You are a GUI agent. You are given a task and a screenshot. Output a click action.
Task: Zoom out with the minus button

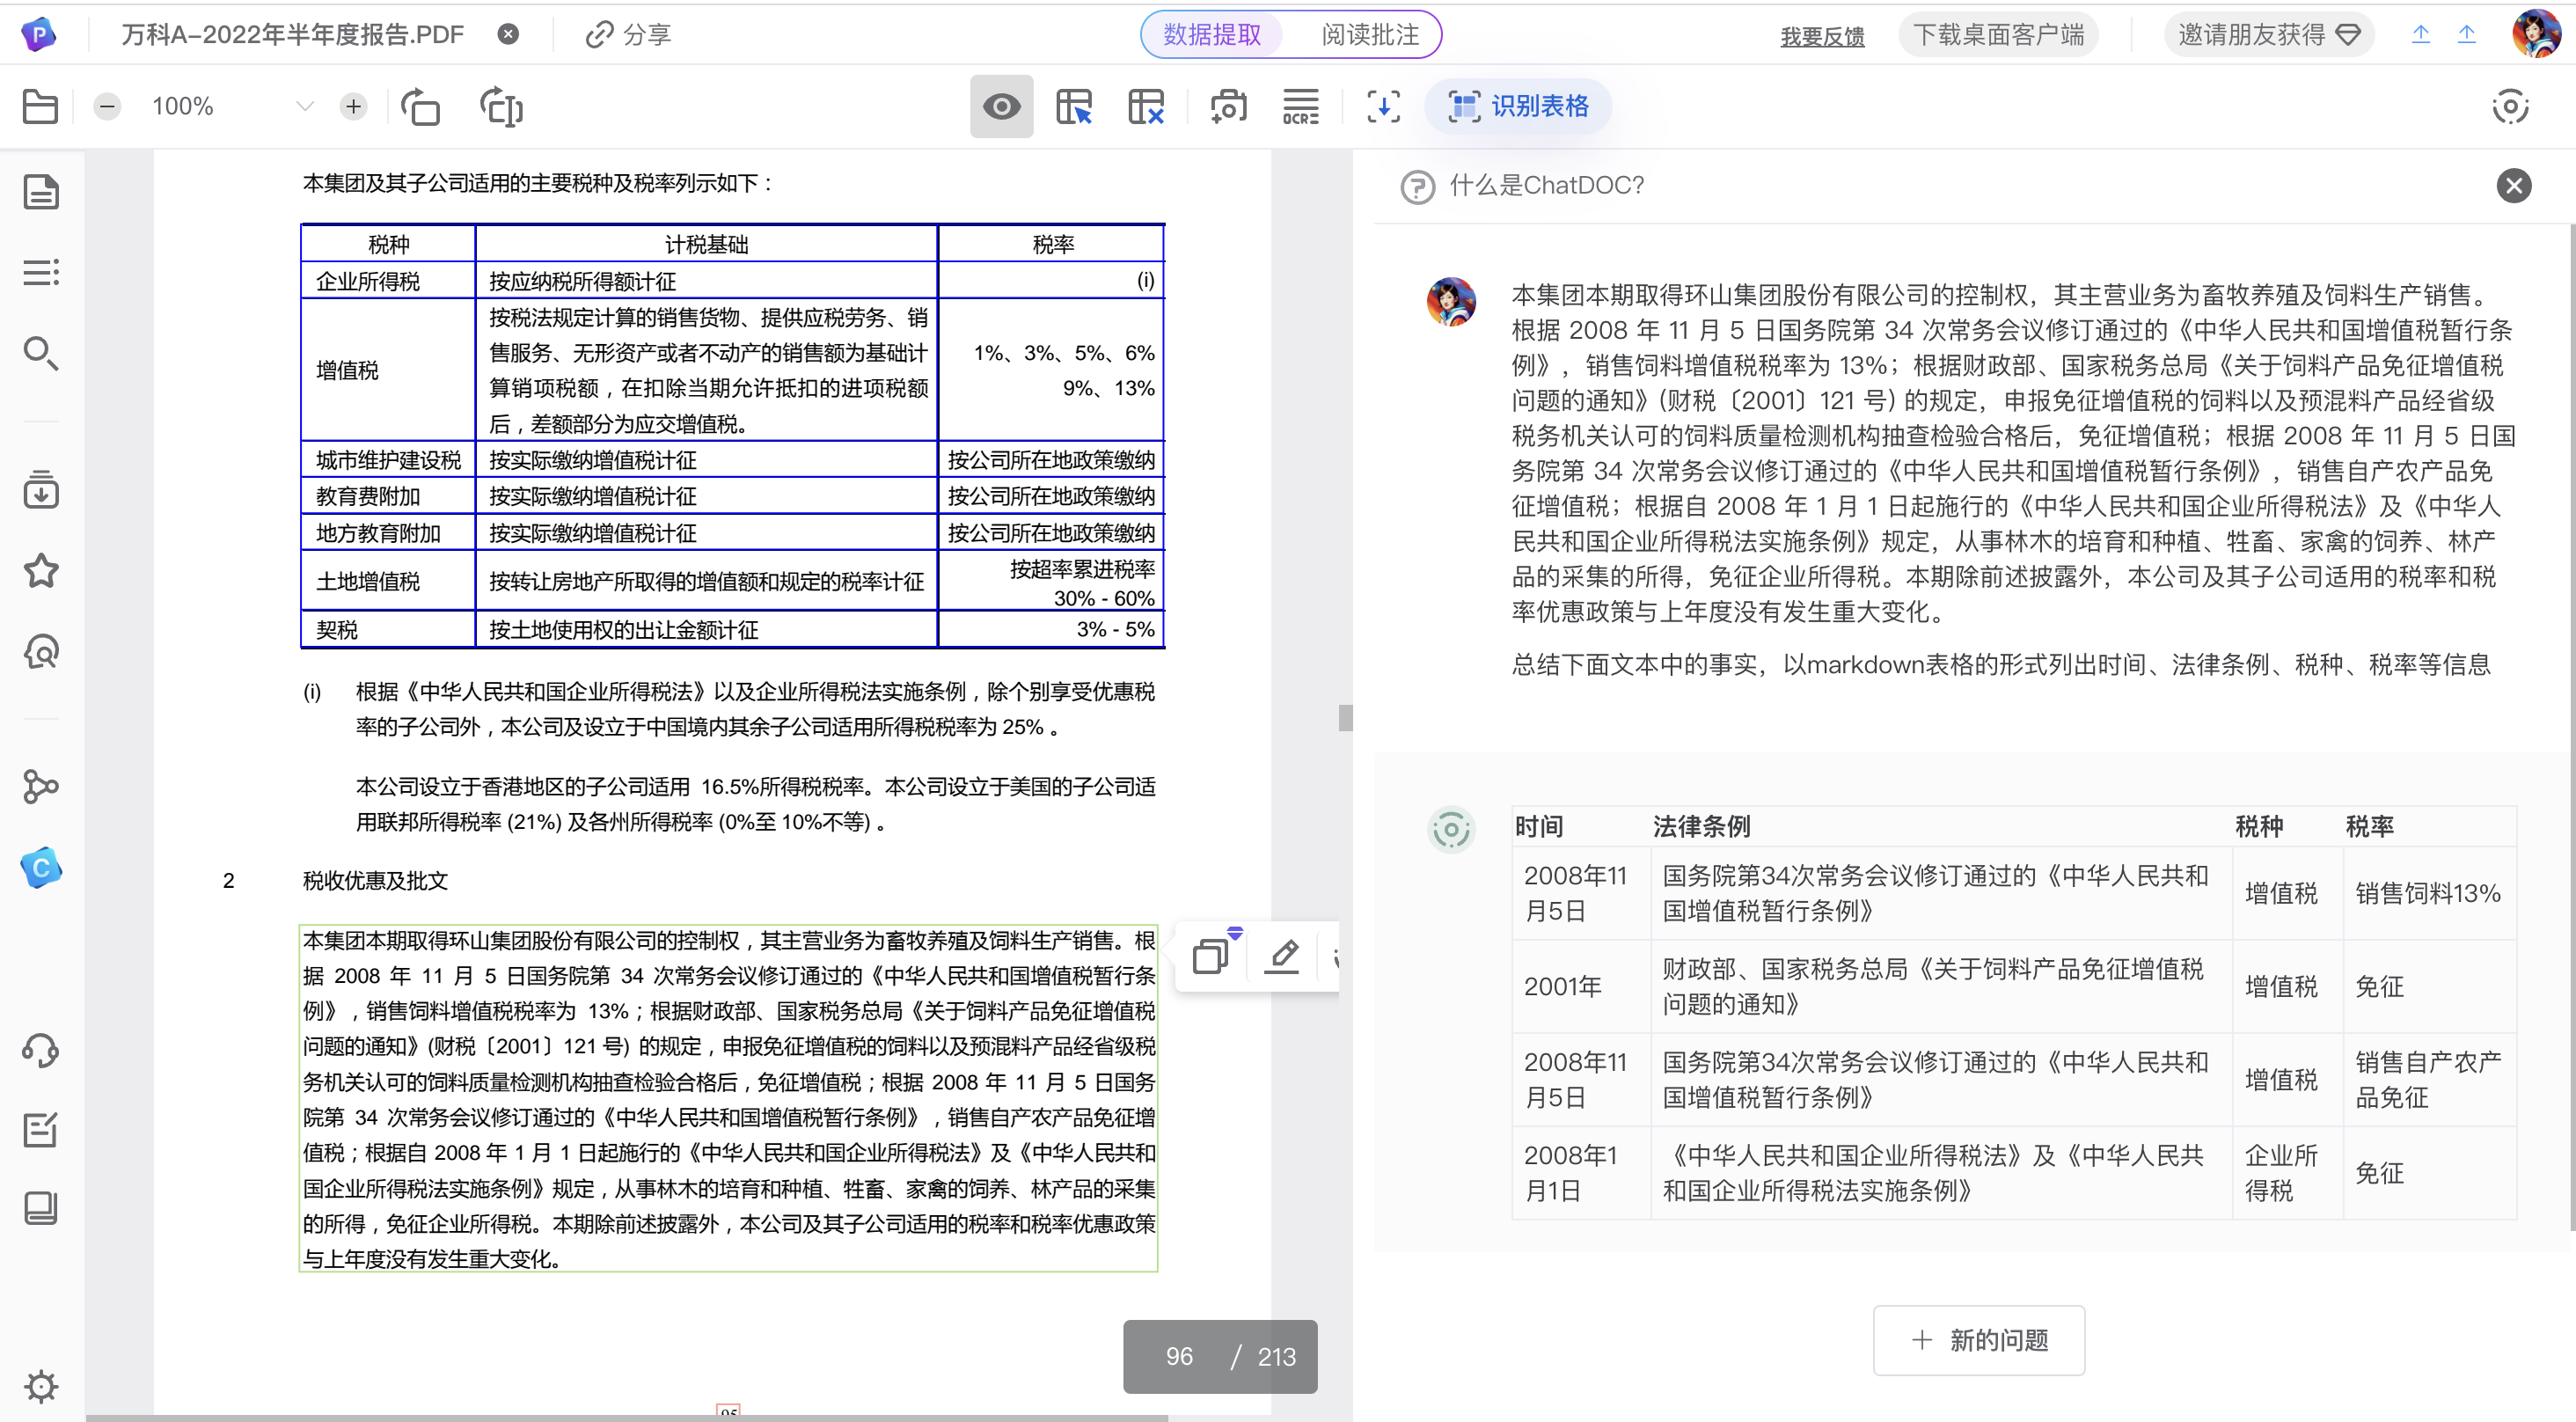tap(107, 106)
